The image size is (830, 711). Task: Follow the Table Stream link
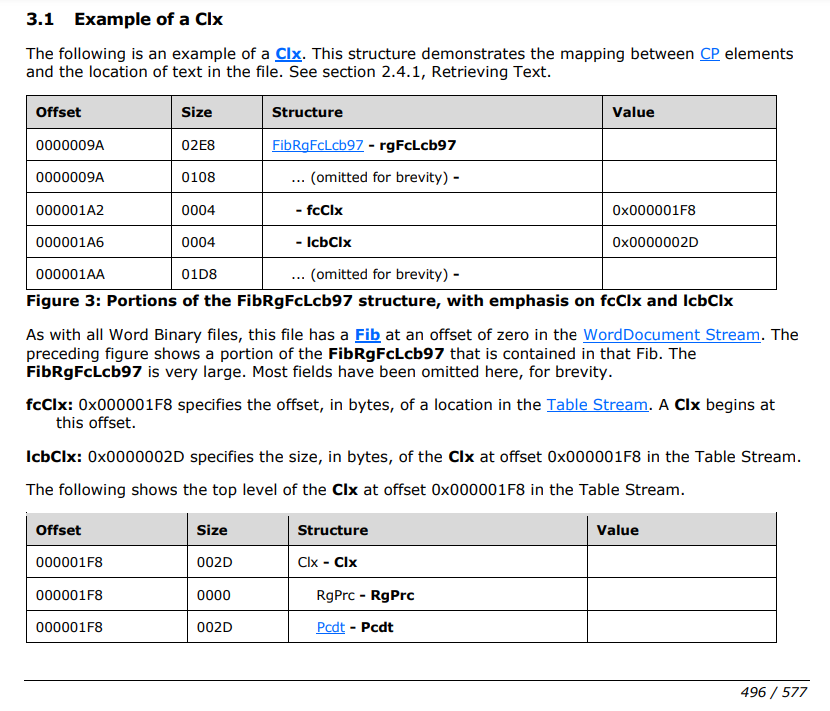point(597,405)
